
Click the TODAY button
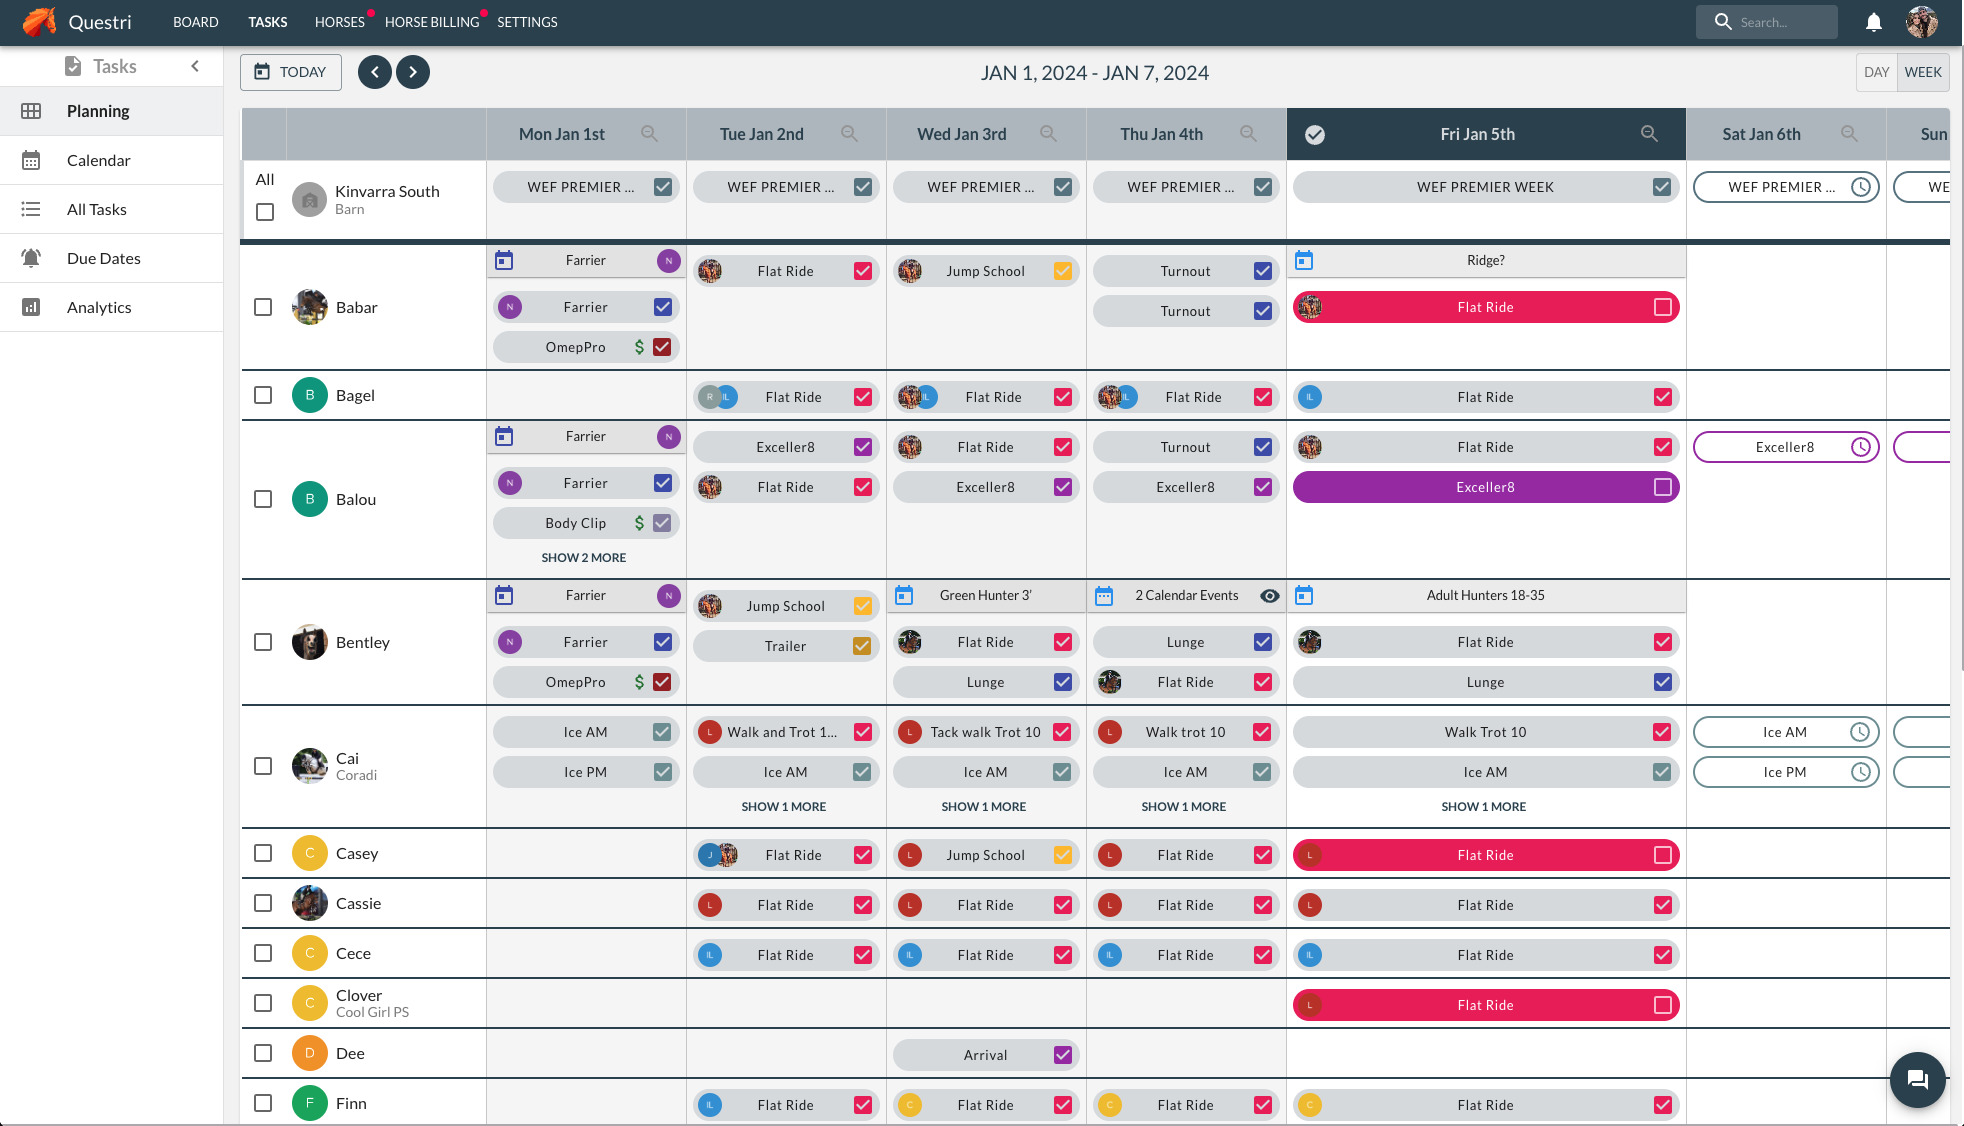(x=290, y=72)
